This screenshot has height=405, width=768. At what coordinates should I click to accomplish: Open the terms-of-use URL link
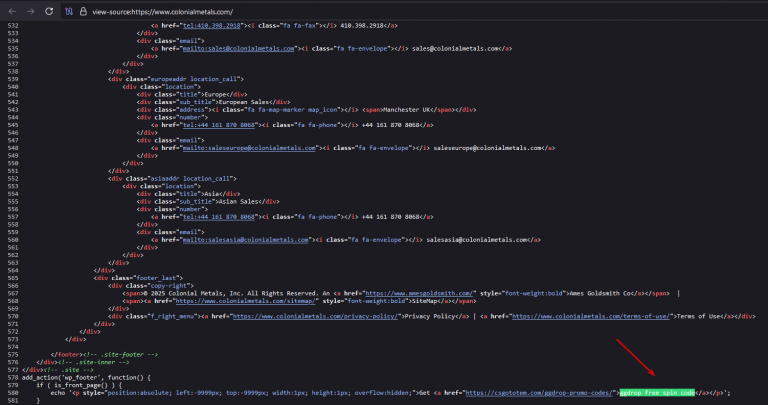point(591,316)
